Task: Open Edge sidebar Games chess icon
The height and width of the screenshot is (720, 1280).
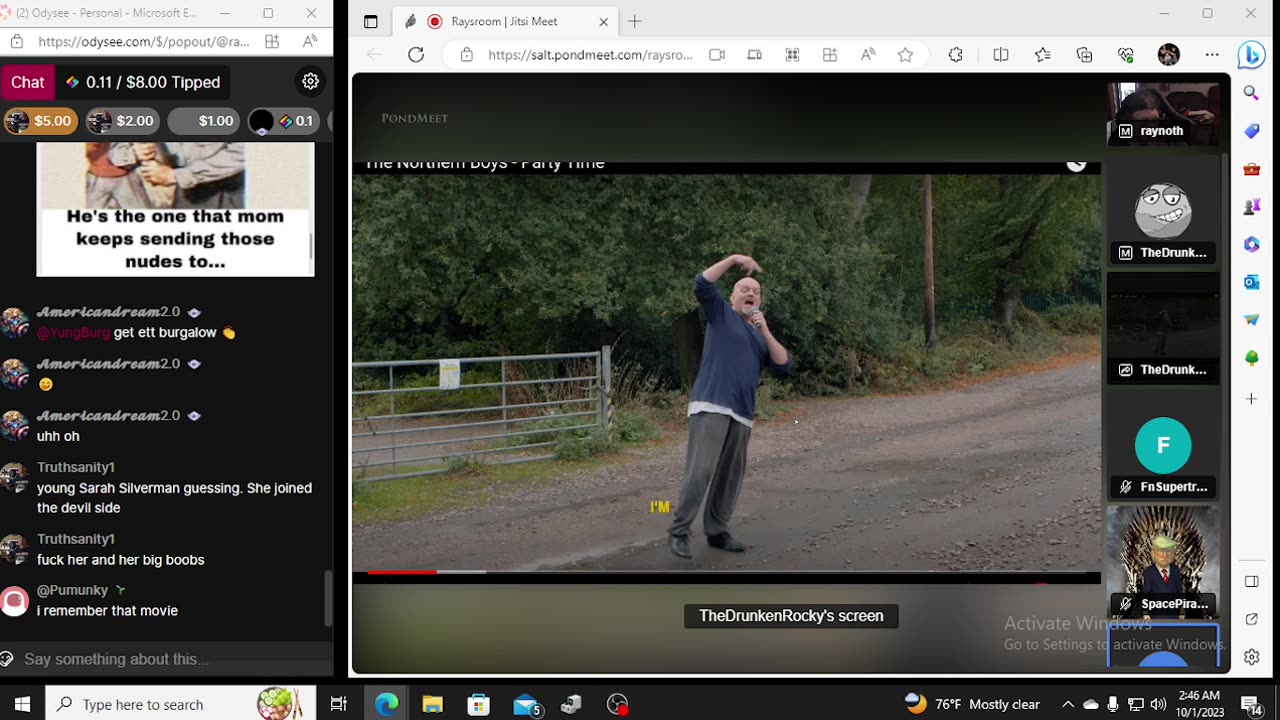Action: click(x=1251, y=207)
